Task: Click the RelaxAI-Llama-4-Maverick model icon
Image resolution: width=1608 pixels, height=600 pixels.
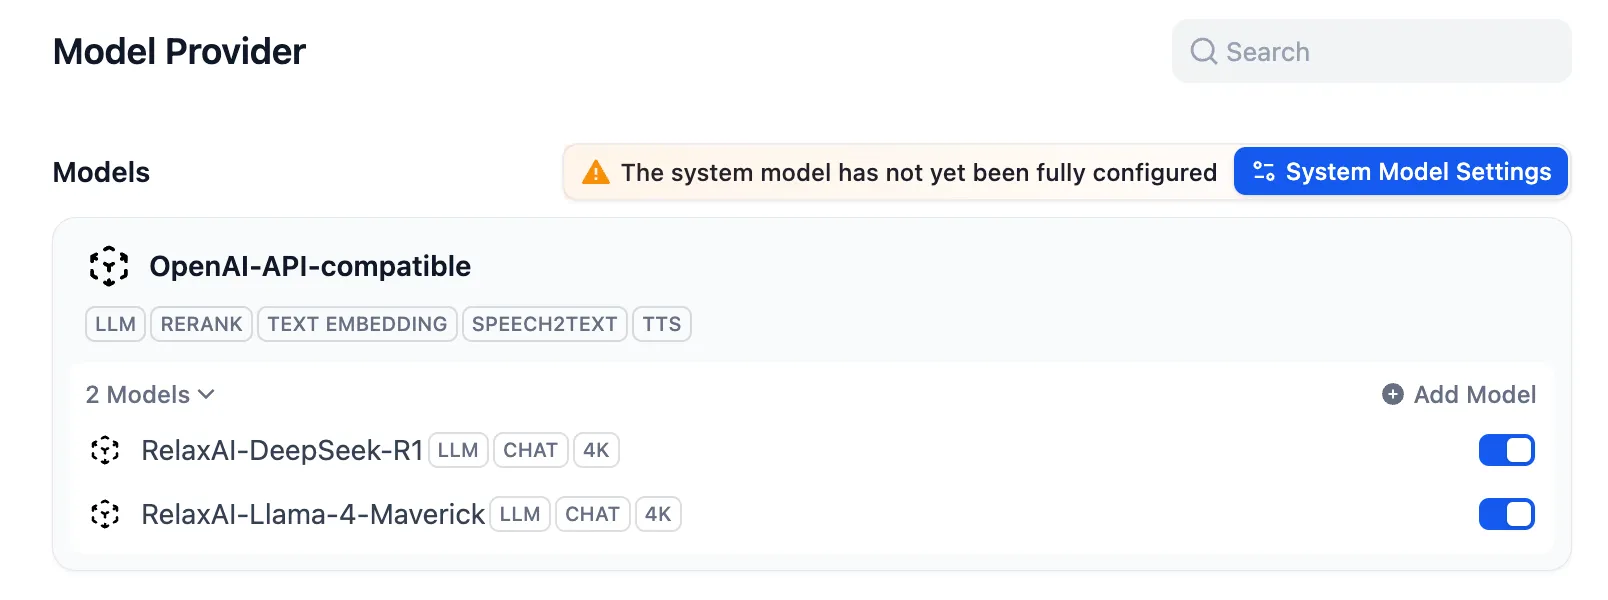Action: [105, 514]
